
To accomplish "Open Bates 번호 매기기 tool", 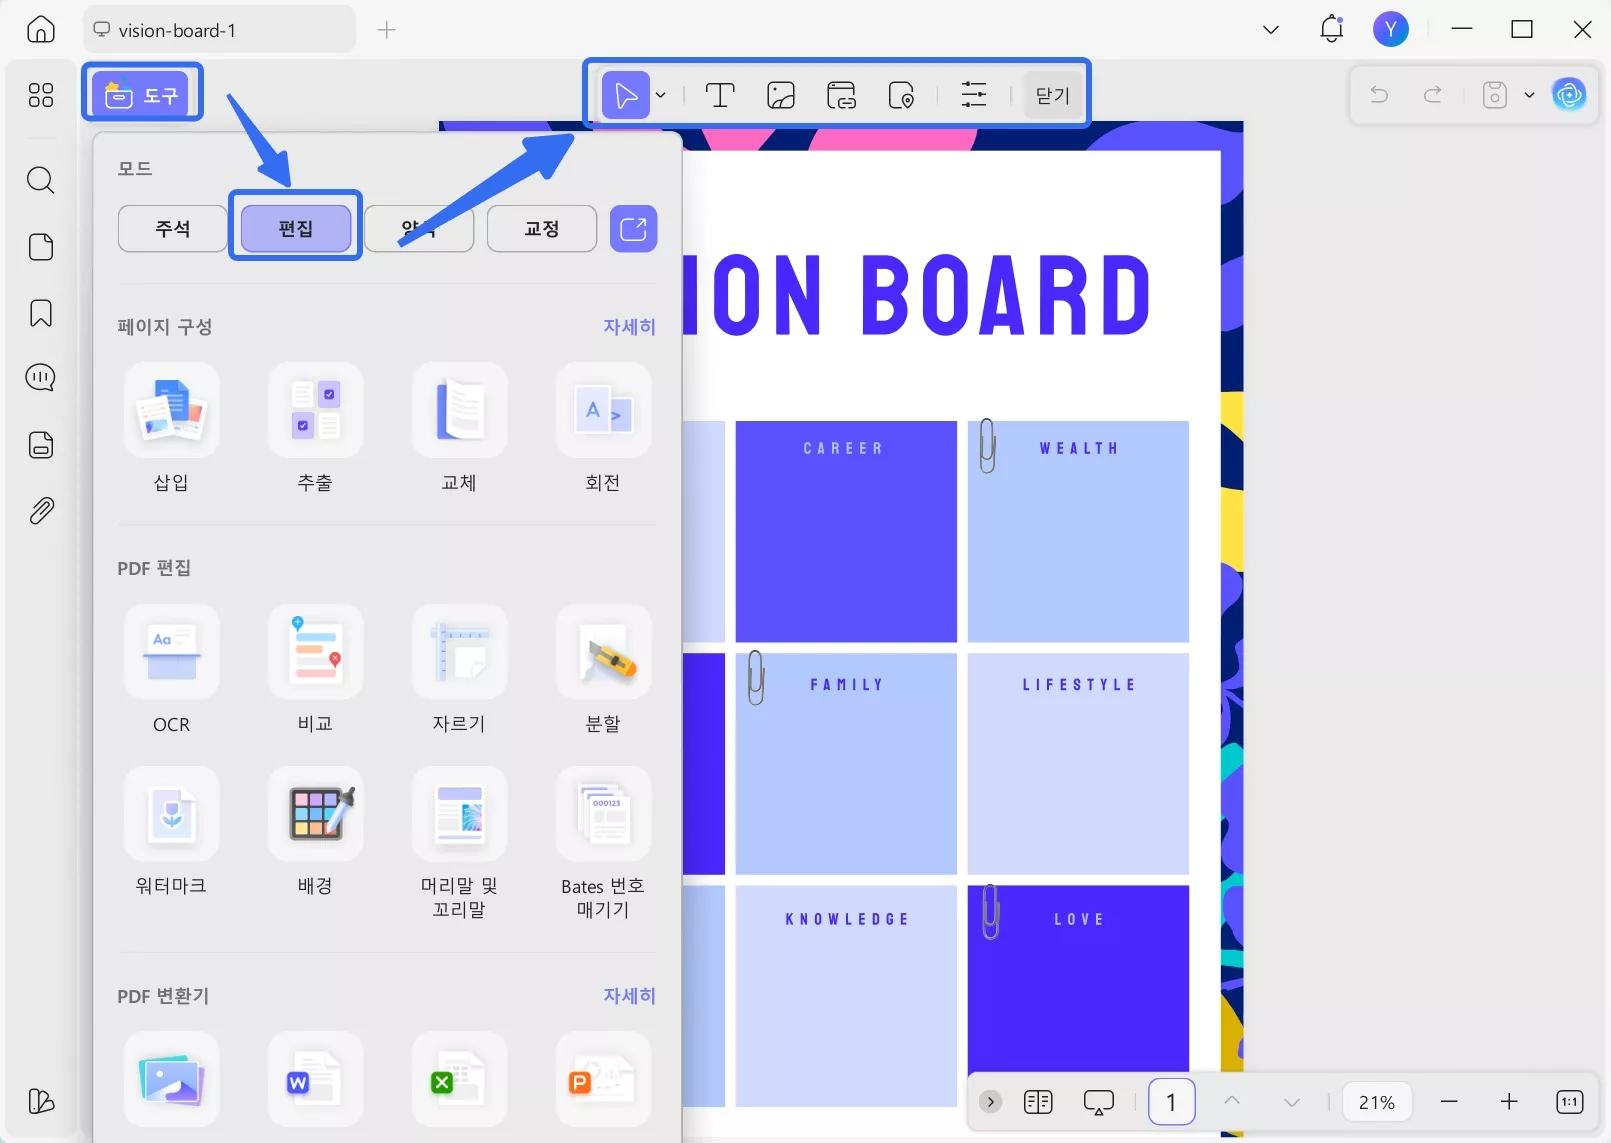I will 604,814.
